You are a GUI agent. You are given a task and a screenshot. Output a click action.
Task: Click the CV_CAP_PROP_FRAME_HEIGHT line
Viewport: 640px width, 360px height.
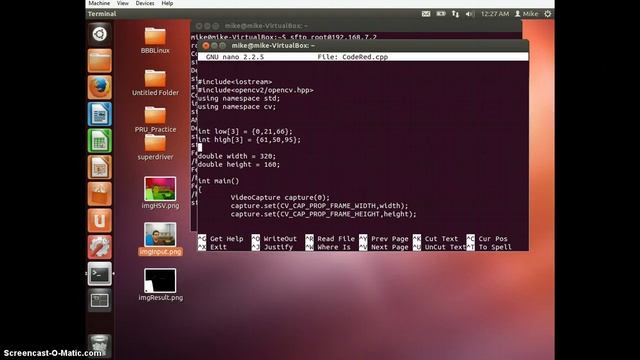323,214
